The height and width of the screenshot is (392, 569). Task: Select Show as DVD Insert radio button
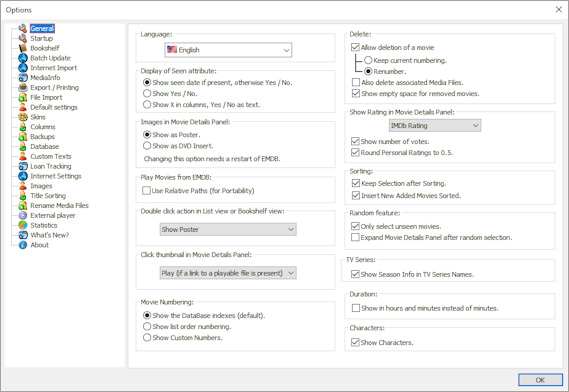coord(147,146)
